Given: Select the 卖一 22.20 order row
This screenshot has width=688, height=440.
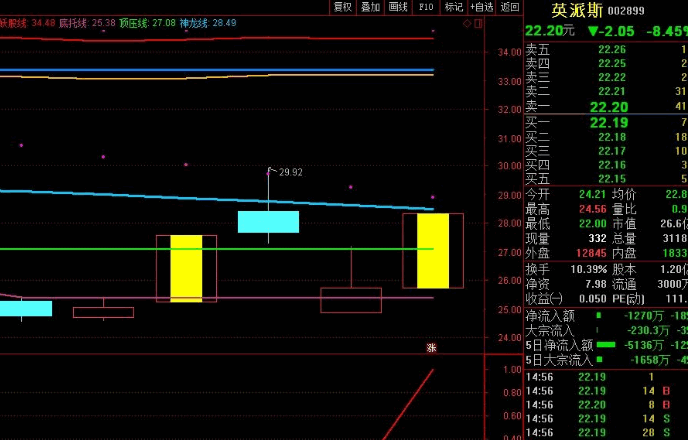Looking at the screenshot, I should [606, 107].
